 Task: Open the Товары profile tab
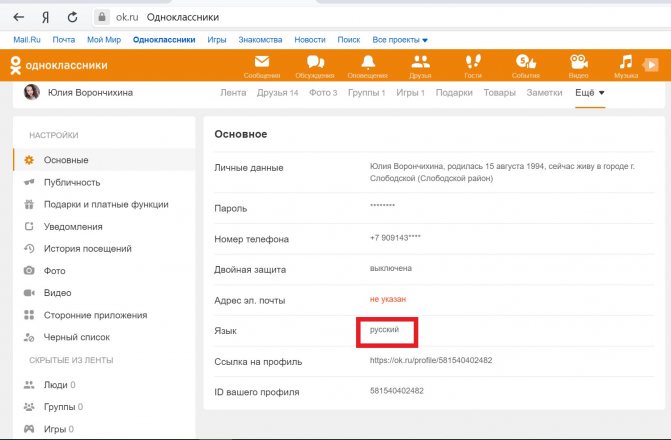(499, 93)
